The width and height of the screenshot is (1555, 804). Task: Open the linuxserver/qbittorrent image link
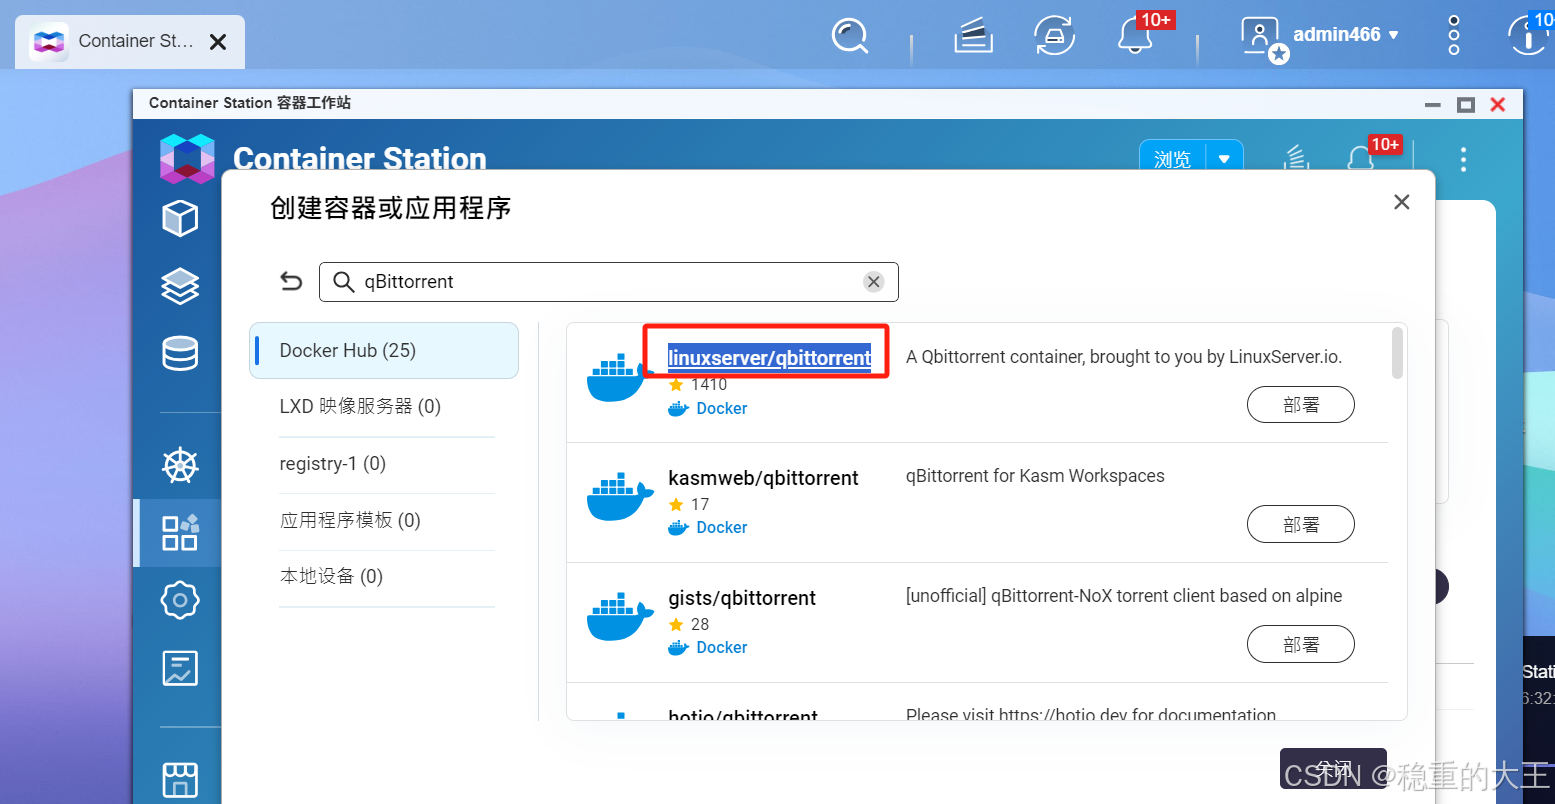pos(770,358)
